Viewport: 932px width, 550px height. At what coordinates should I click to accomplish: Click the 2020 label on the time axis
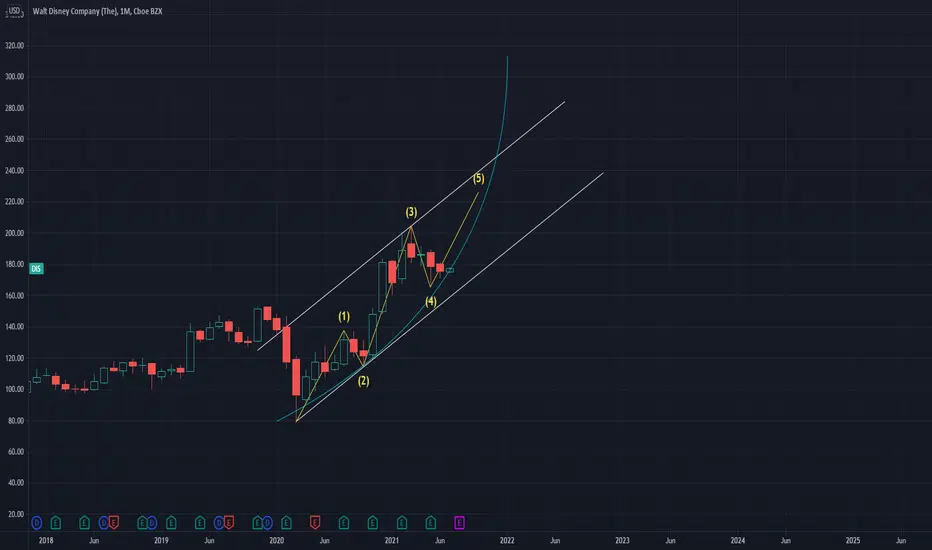[x=276, y=540]
